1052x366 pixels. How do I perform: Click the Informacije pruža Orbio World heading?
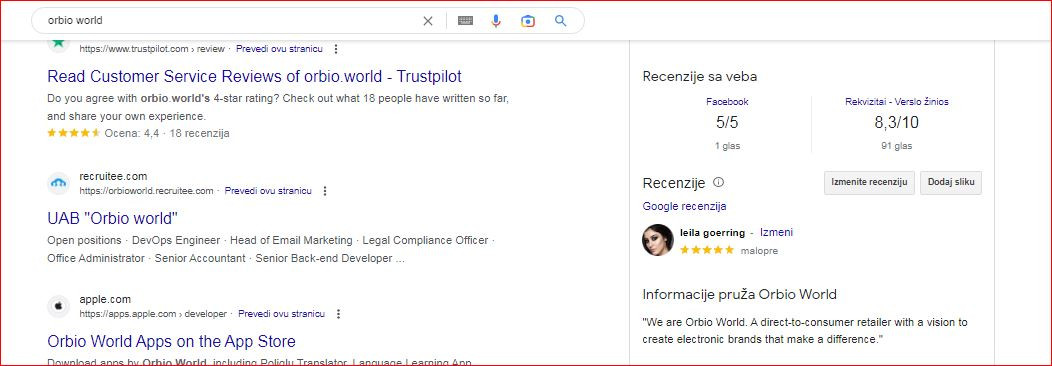[739, 294]
